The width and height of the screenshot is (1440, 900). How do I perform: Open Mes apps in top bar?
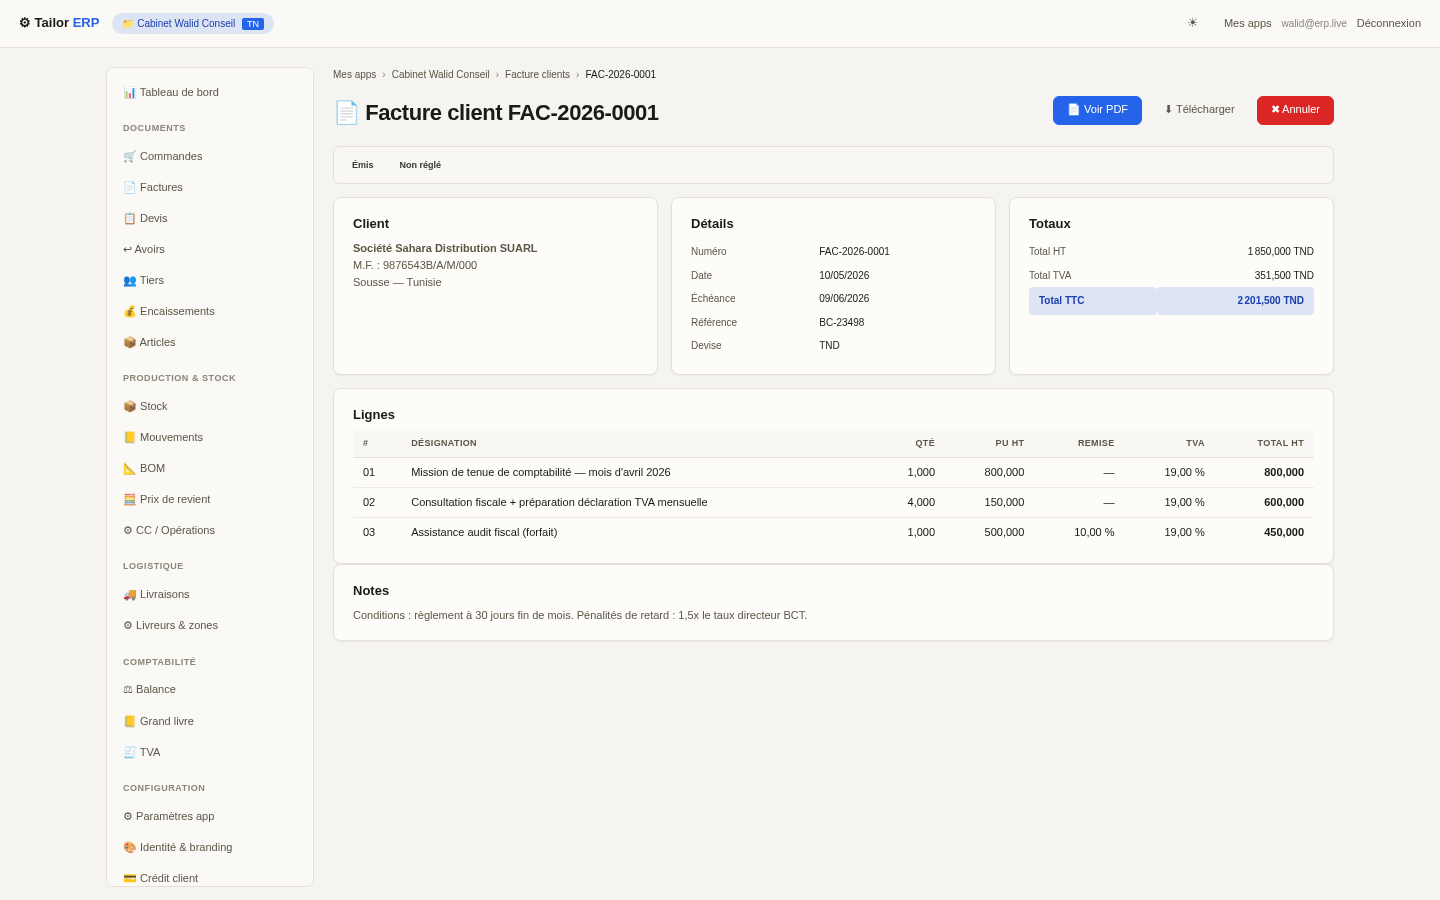1247,23
